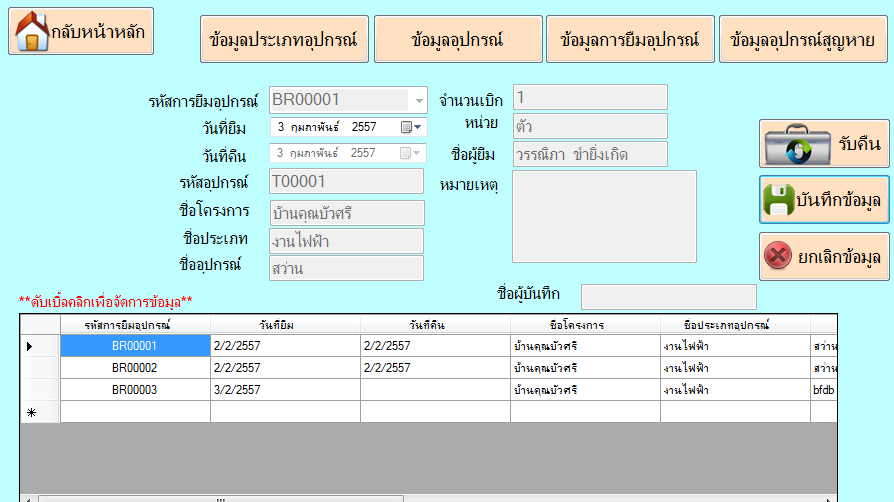Select the BR00002 cell in the grid
Viewport: 894px width, 502px height.
[x=135, y=368]
